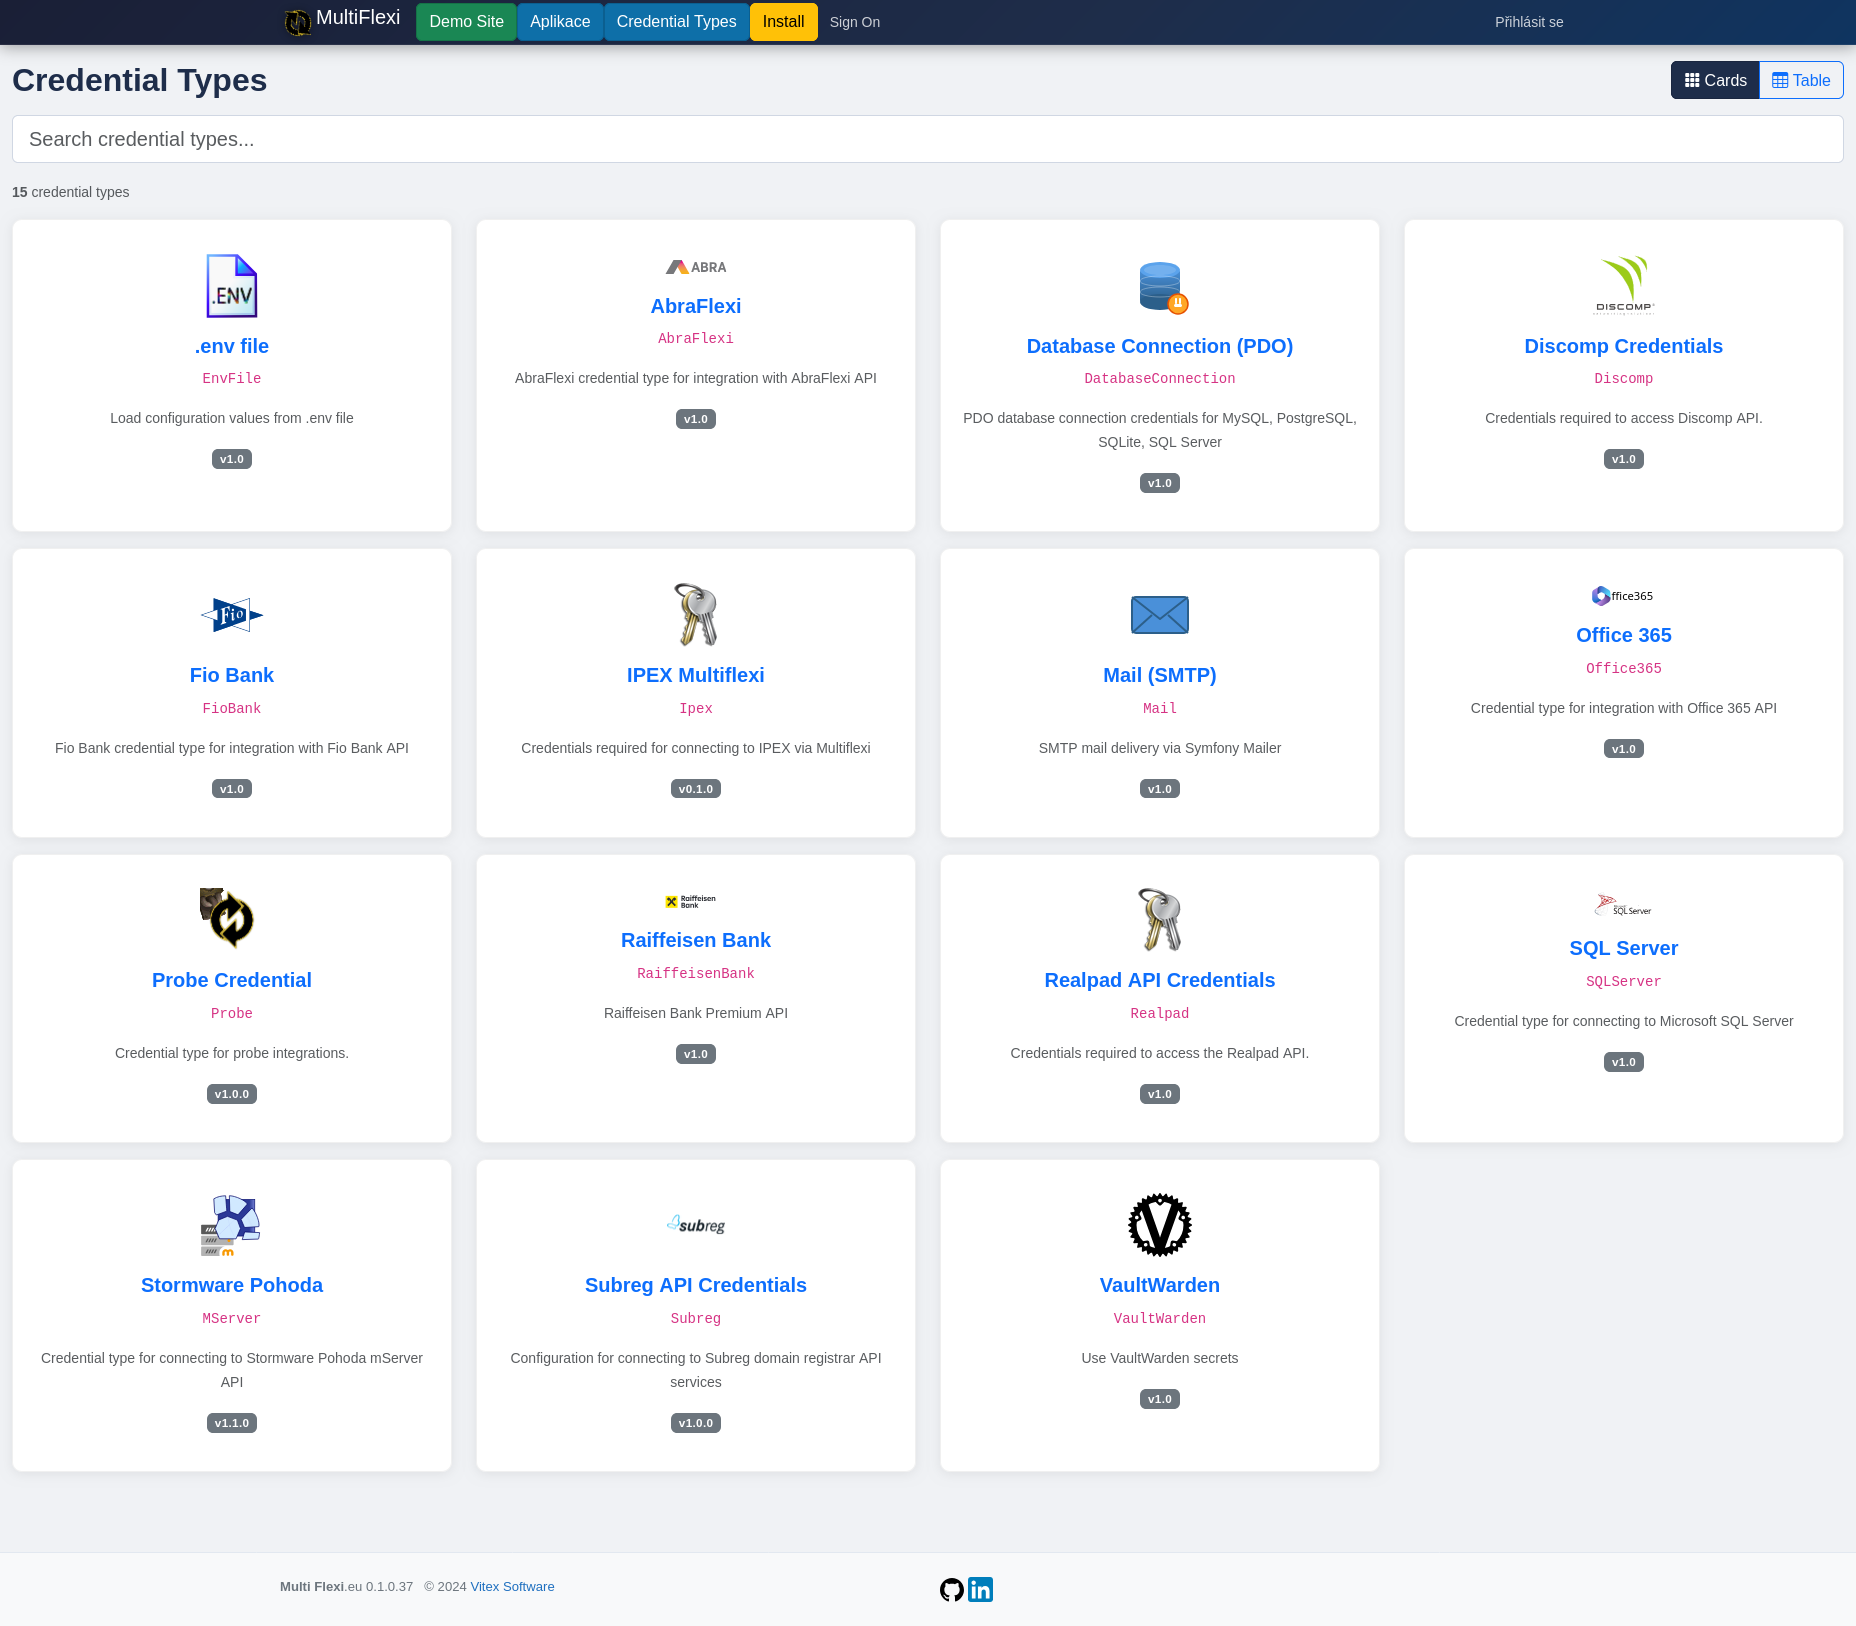Open Office 365 title link

click(x=1624, y=635)
